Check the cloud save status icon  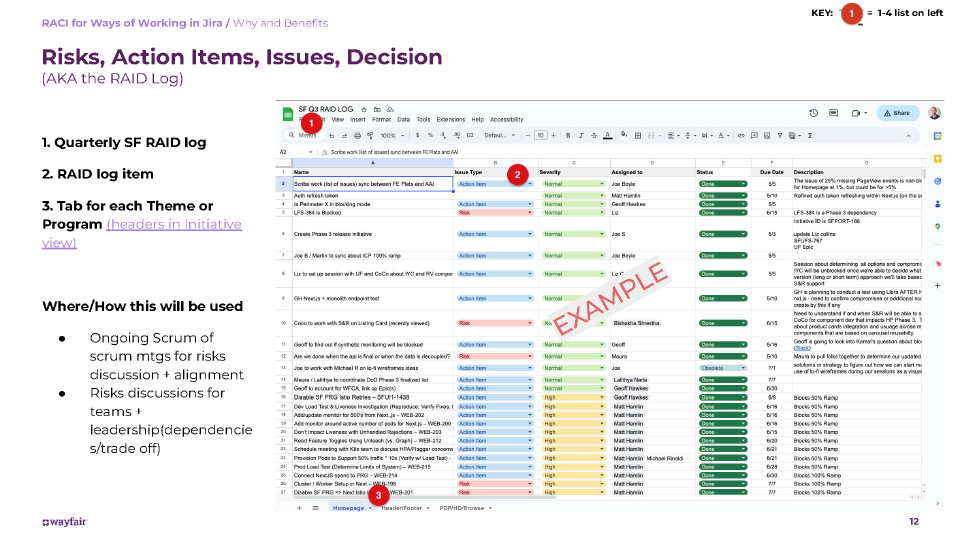[390, 110]
